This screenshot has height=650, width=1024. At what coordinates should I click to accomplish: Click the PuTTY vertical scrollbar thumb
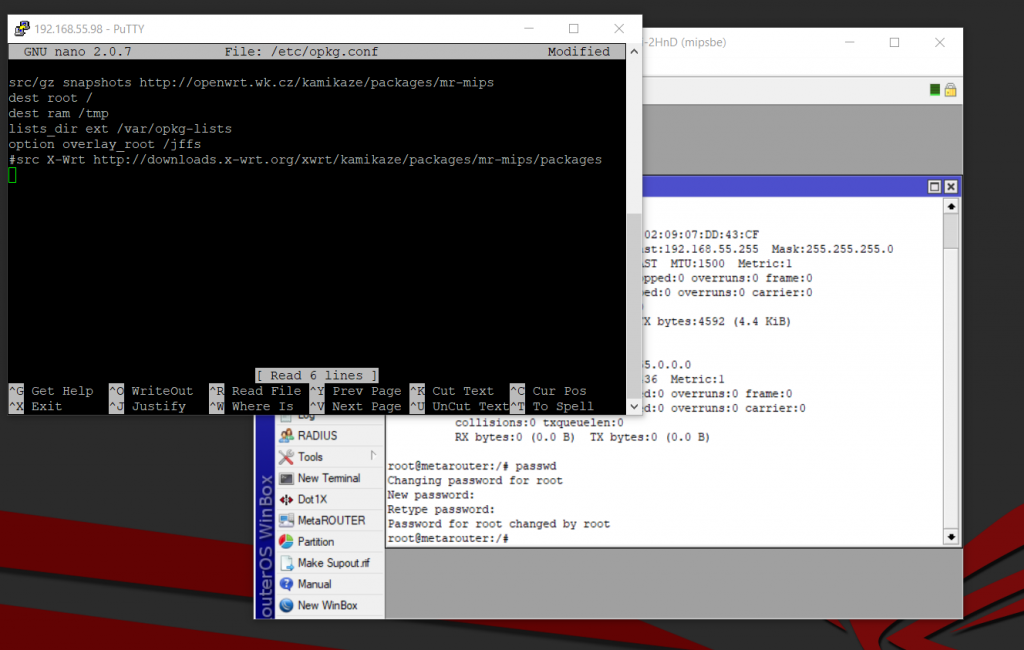[x=633, y=304]
